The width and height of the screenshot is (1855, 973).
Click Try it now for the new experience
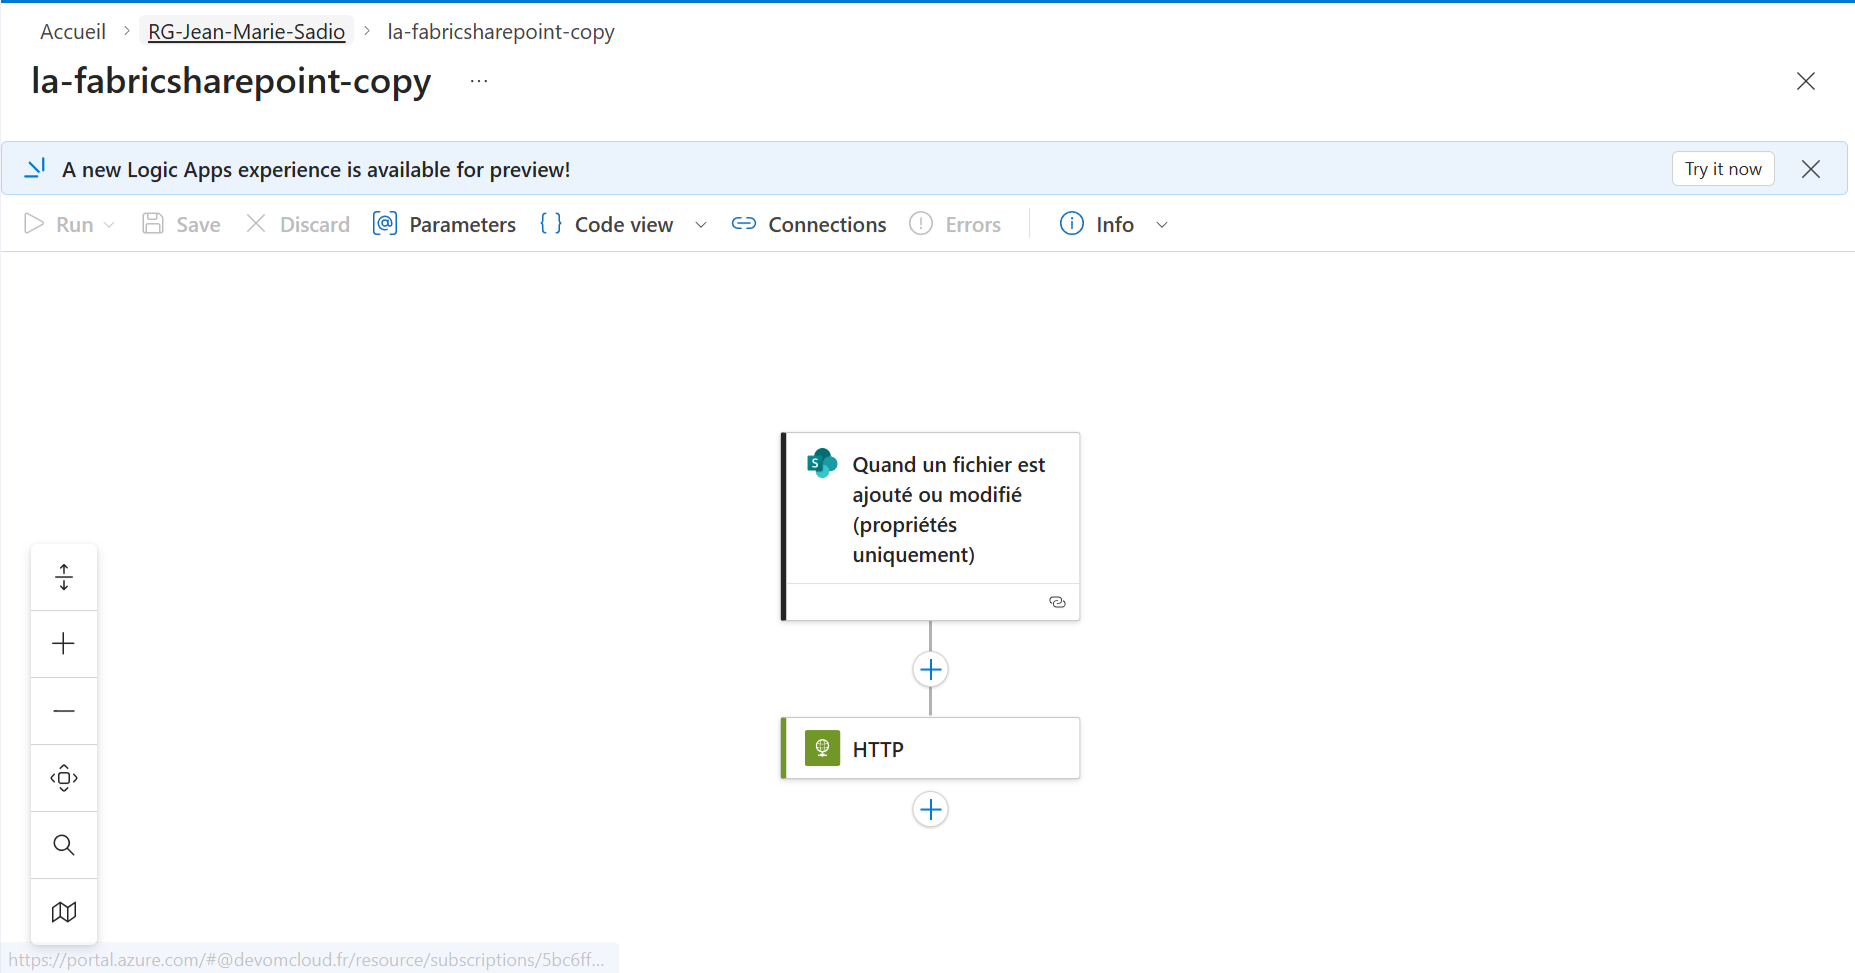1723,168
